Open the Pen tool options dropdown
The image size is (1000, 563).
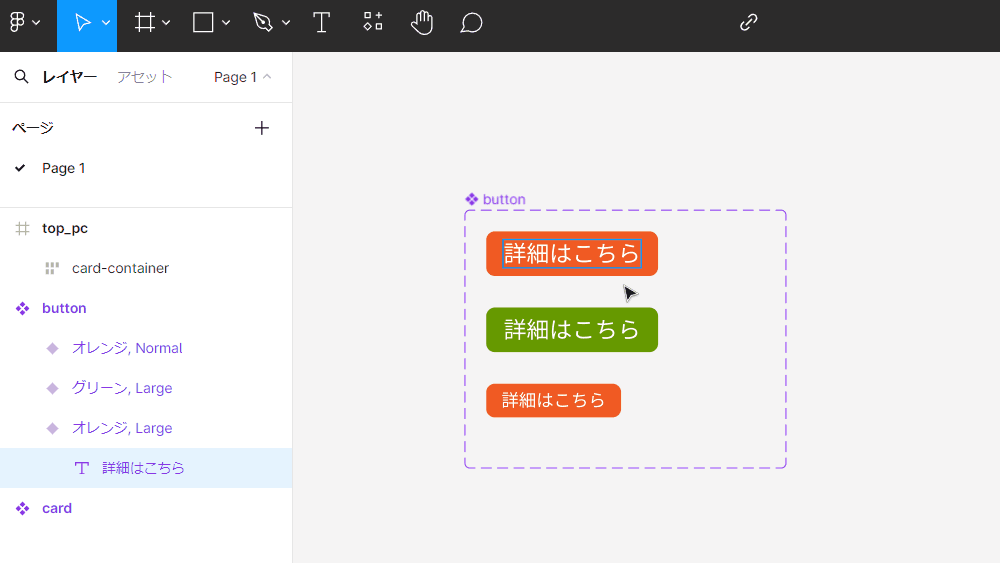(x=286, y=23)
